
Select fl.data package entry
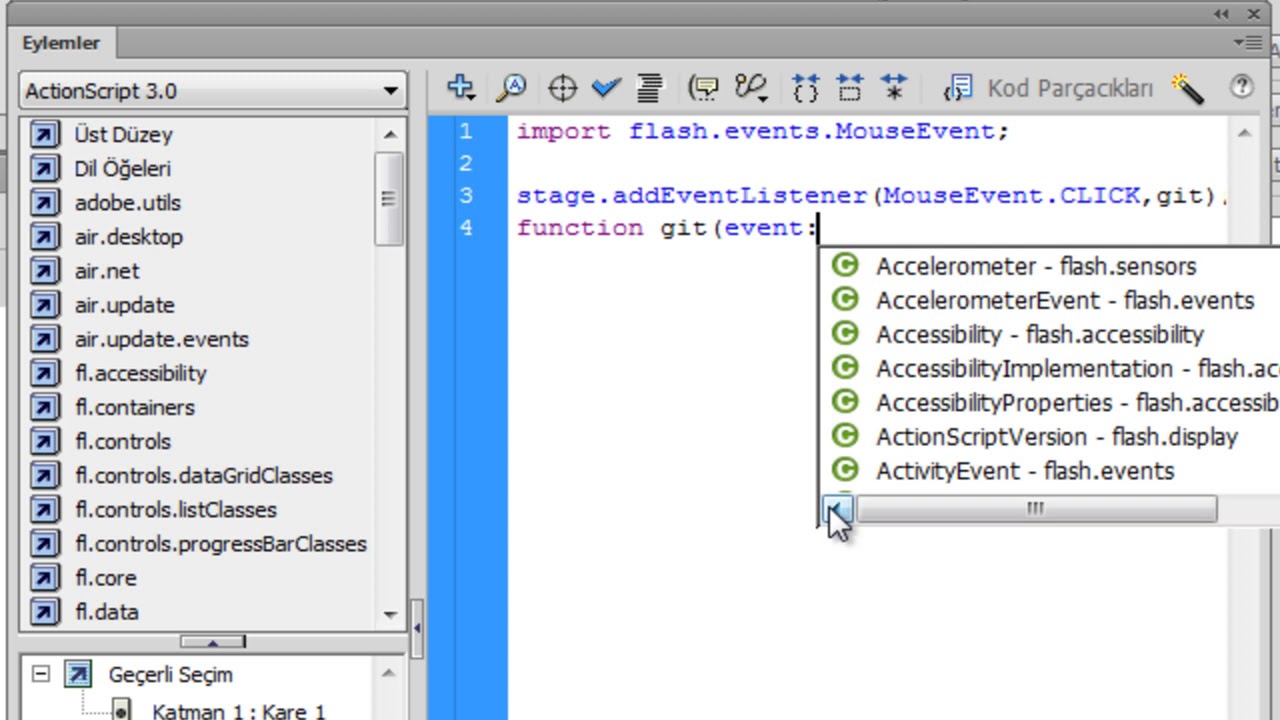coord(107,611)
